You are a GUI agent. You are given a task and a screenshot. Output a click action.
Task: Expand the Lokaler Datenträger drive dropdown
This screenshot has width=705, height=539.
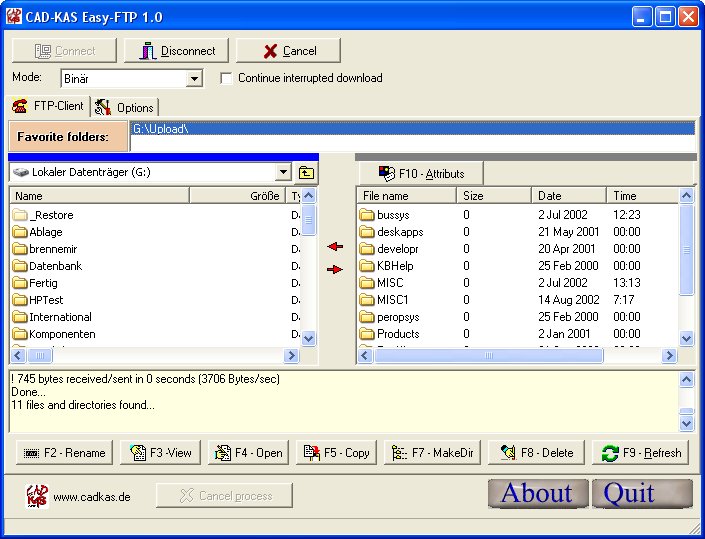pyautogui.click(x=283, y=173)
